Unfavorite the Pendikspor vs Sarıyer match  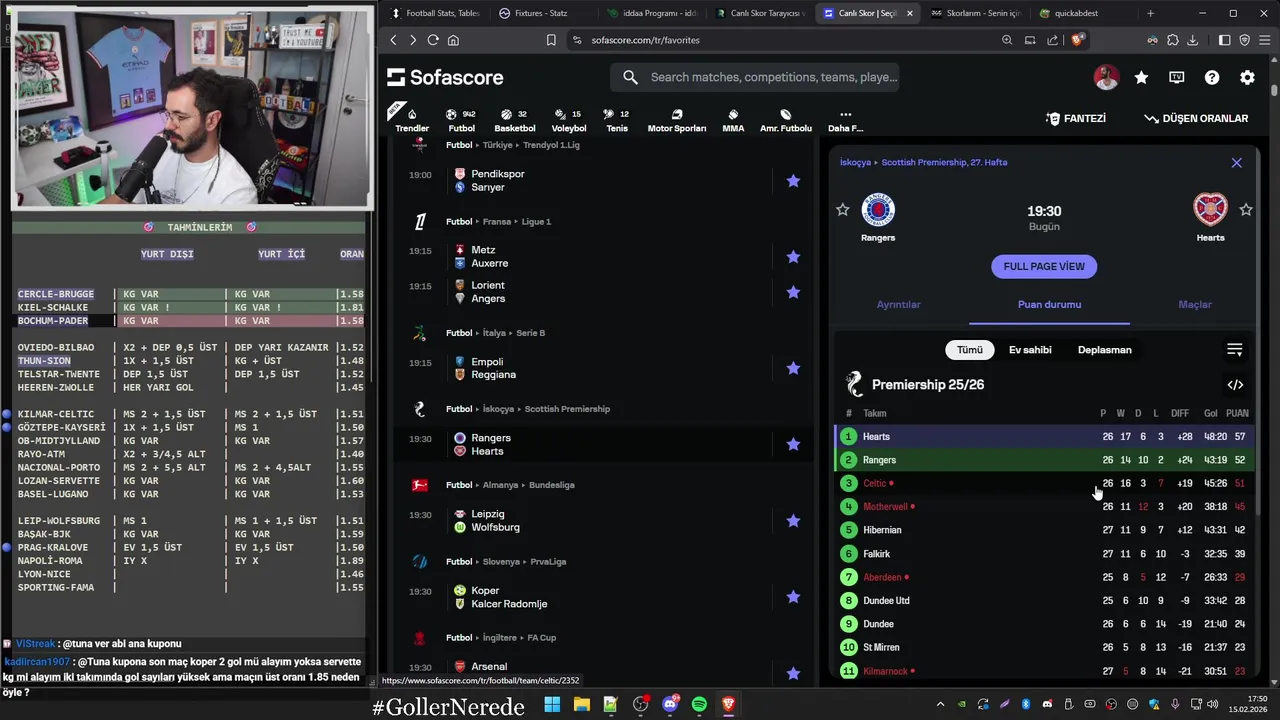(793, 181)
